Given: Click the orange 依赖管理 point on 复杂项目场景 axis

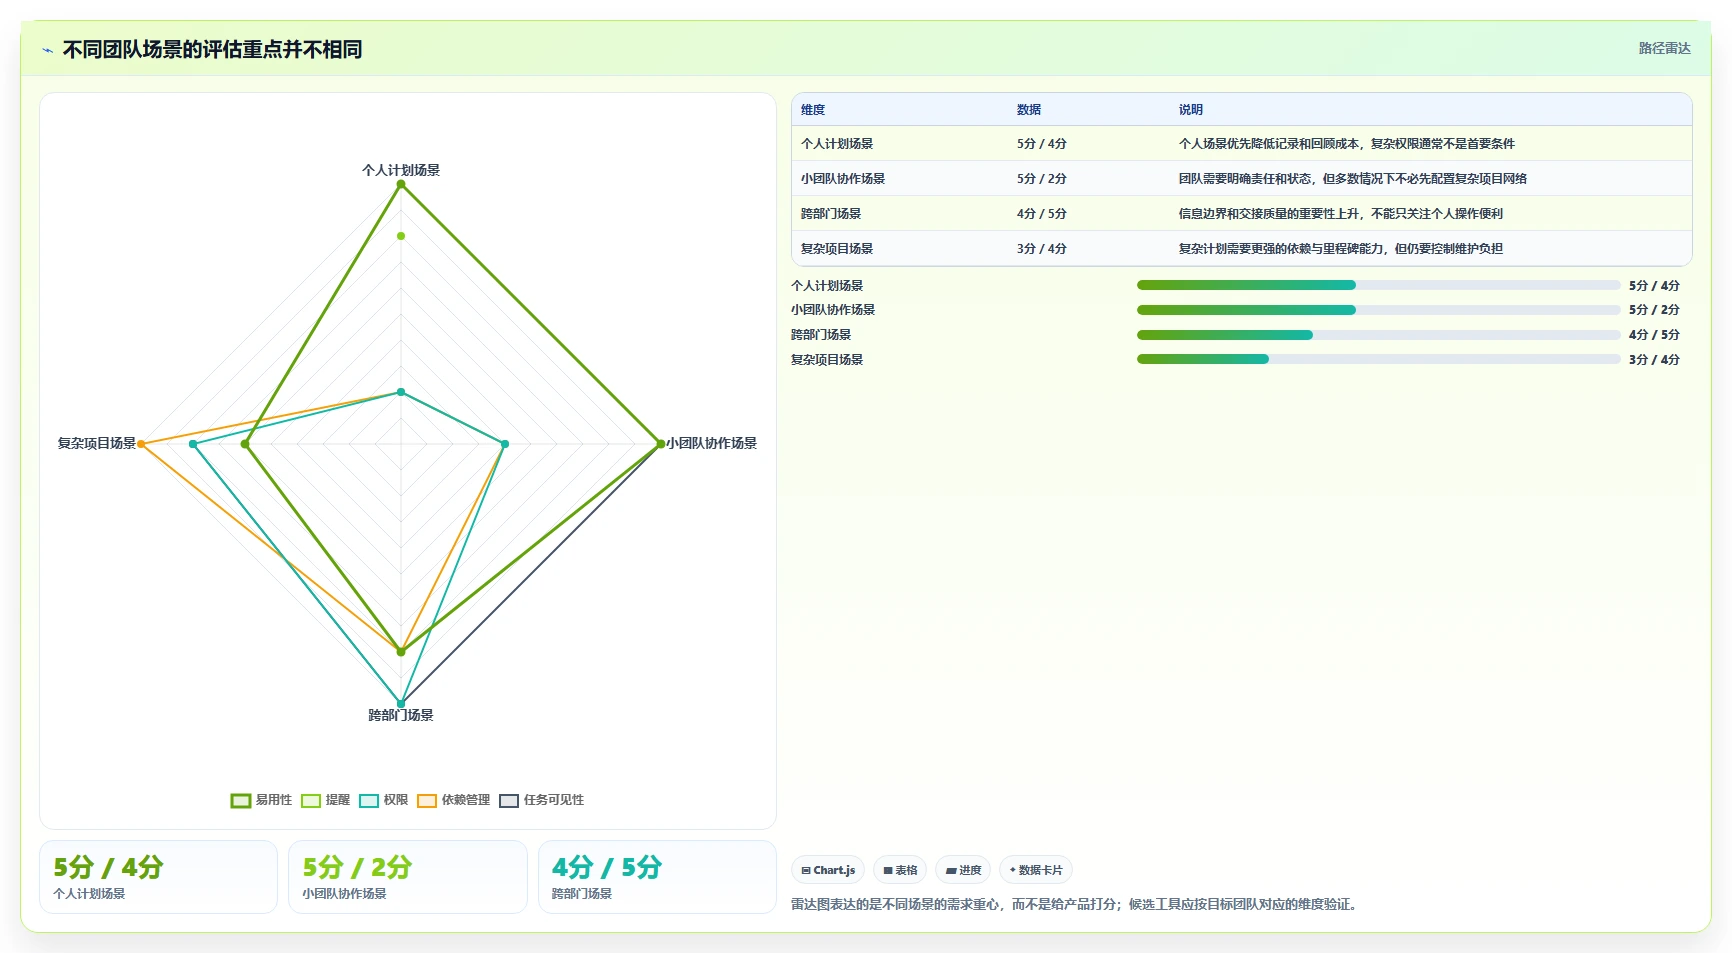Looking at the screenshot, I should (141, 444).
